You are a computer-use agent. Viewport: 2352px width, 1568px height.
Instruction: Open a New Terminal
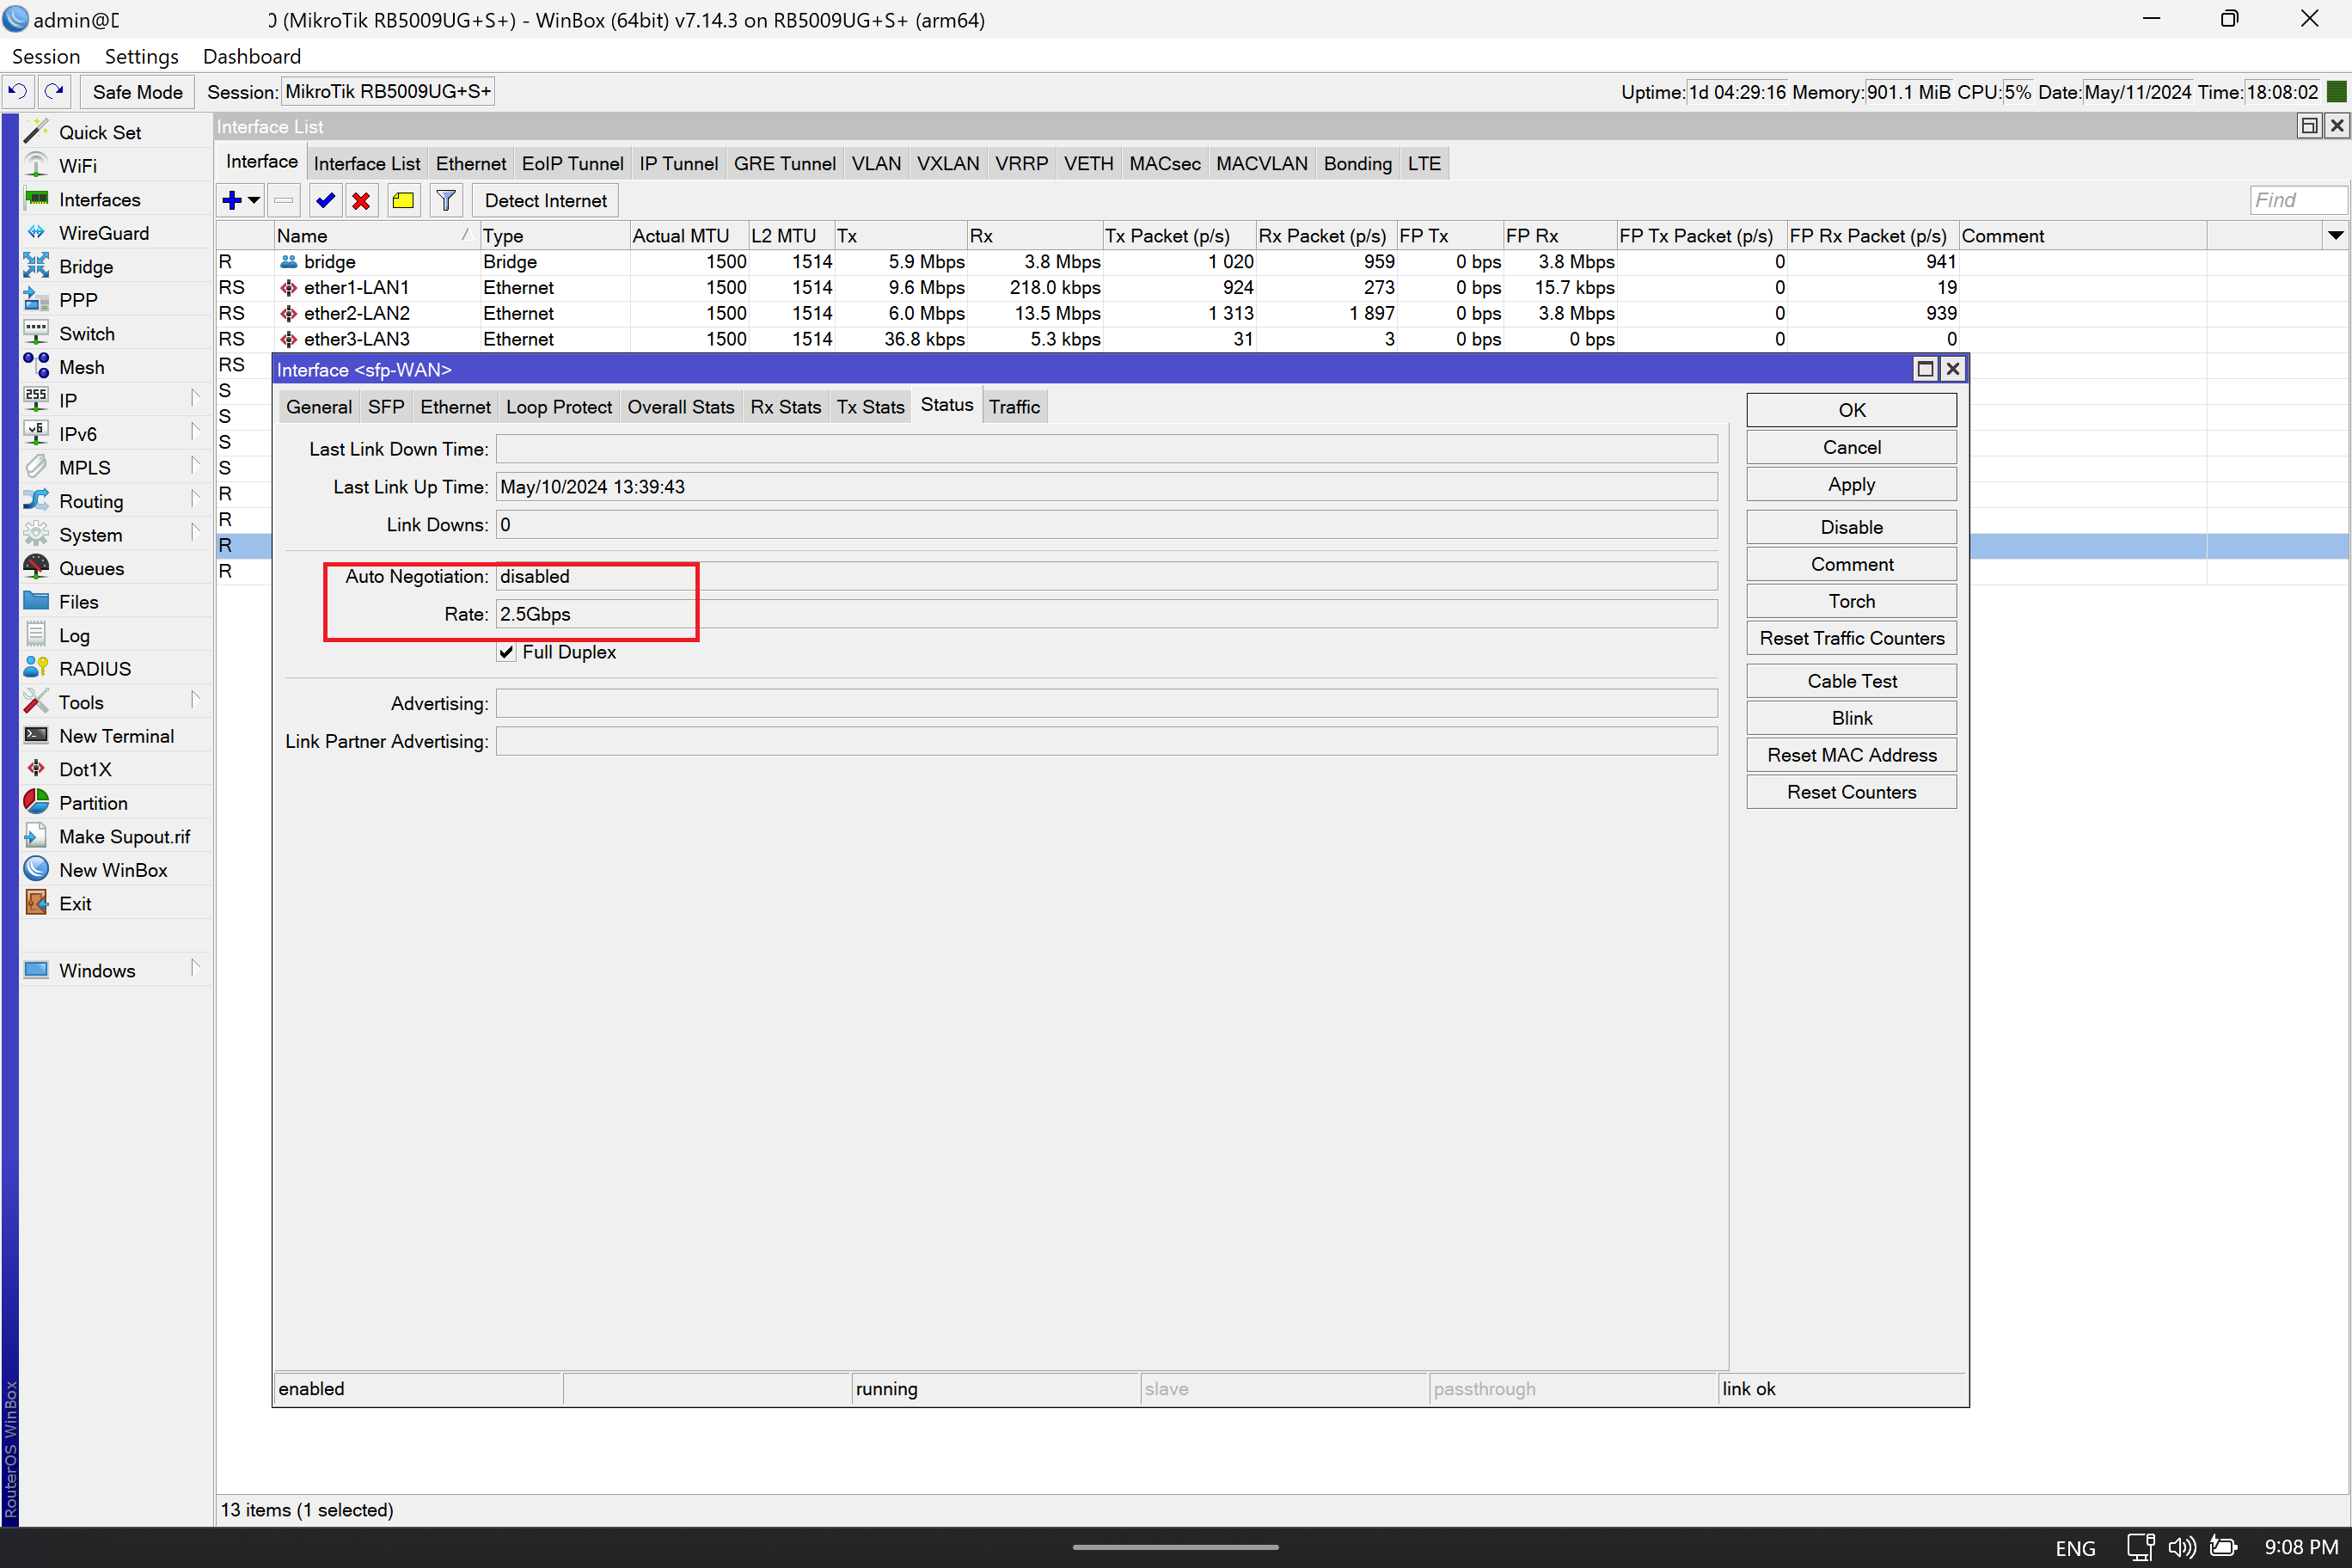[x=116, y=736]
